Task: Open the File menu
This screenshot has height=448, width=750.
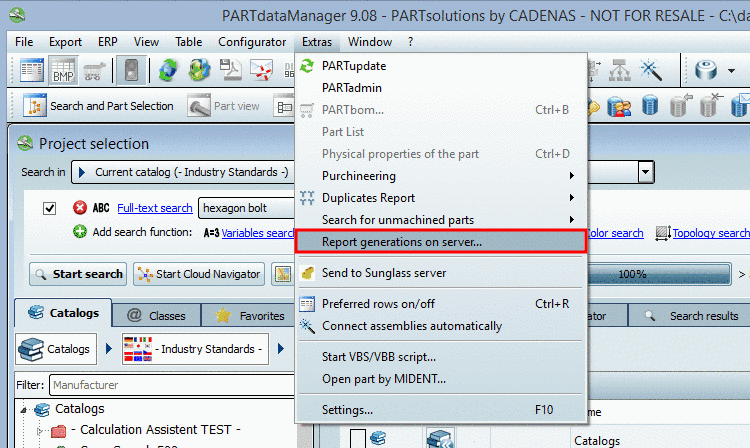Action: coord(24,42)
